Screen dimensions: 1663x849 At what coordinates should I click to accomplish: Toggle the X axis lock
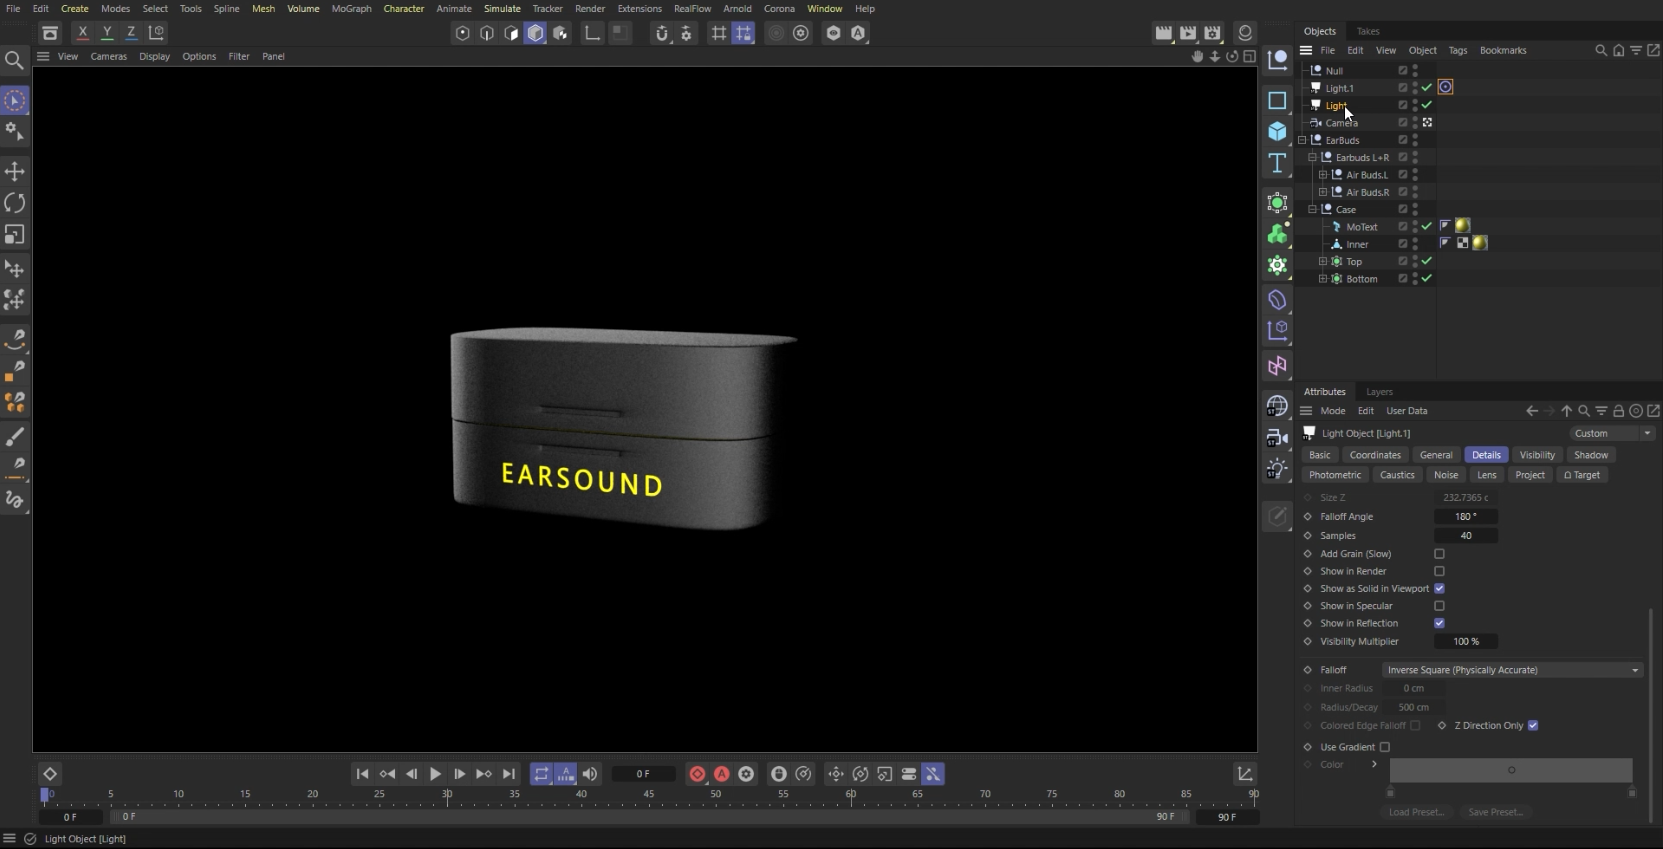(x=83, y=33)
